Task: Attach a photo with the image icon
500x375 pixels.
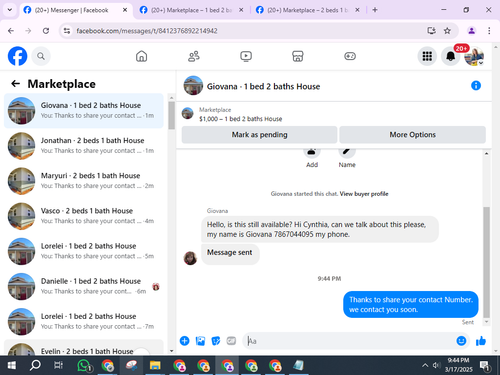Action: [x=200, y=341]
